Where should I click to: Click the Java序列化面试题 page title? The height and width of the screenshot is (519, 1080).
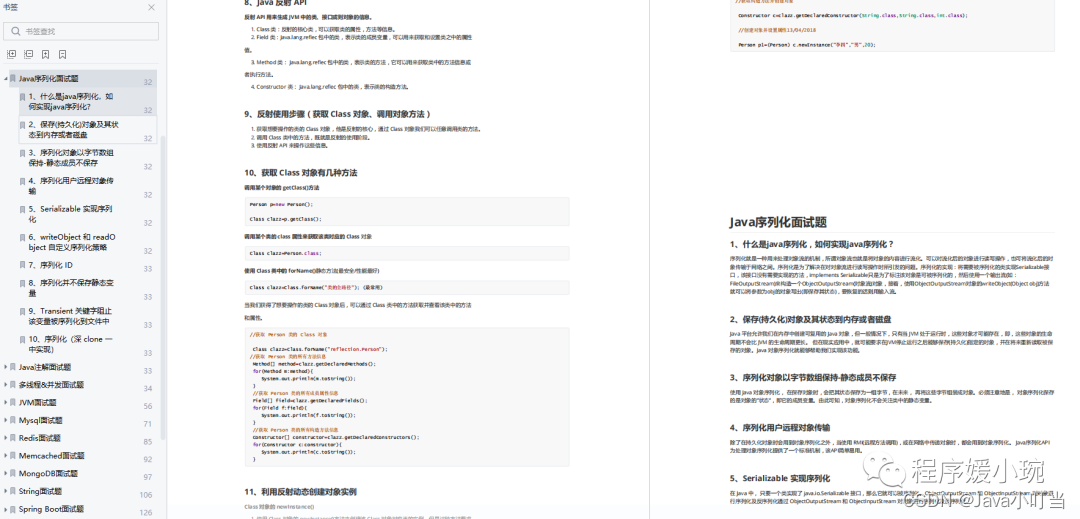(778, 222)
